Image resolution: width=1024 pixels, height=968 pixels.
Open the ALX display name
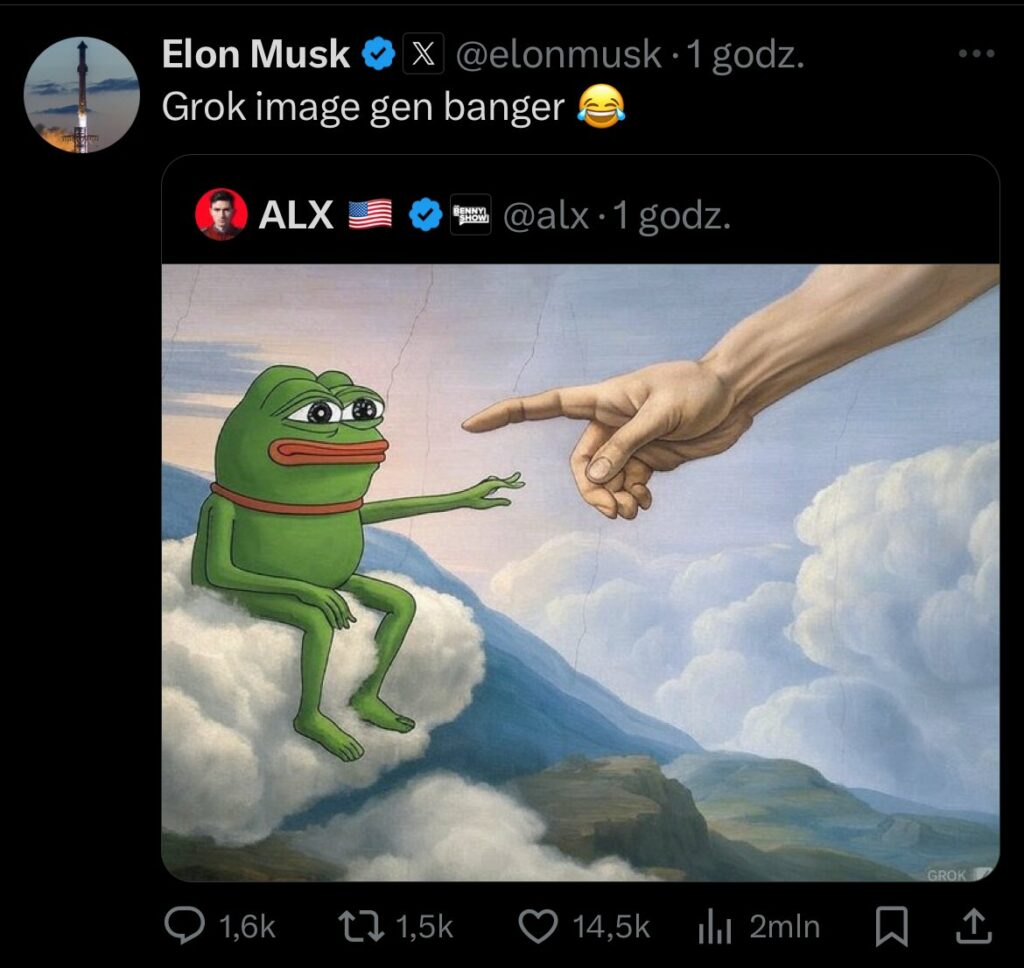(296, 215)
